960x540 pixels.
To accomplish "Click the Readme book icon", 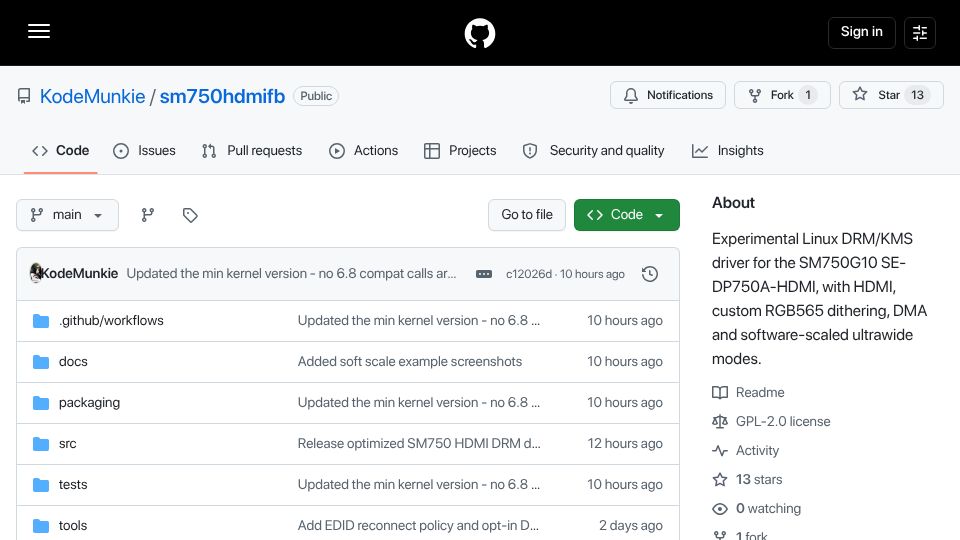I will point(720,392).
